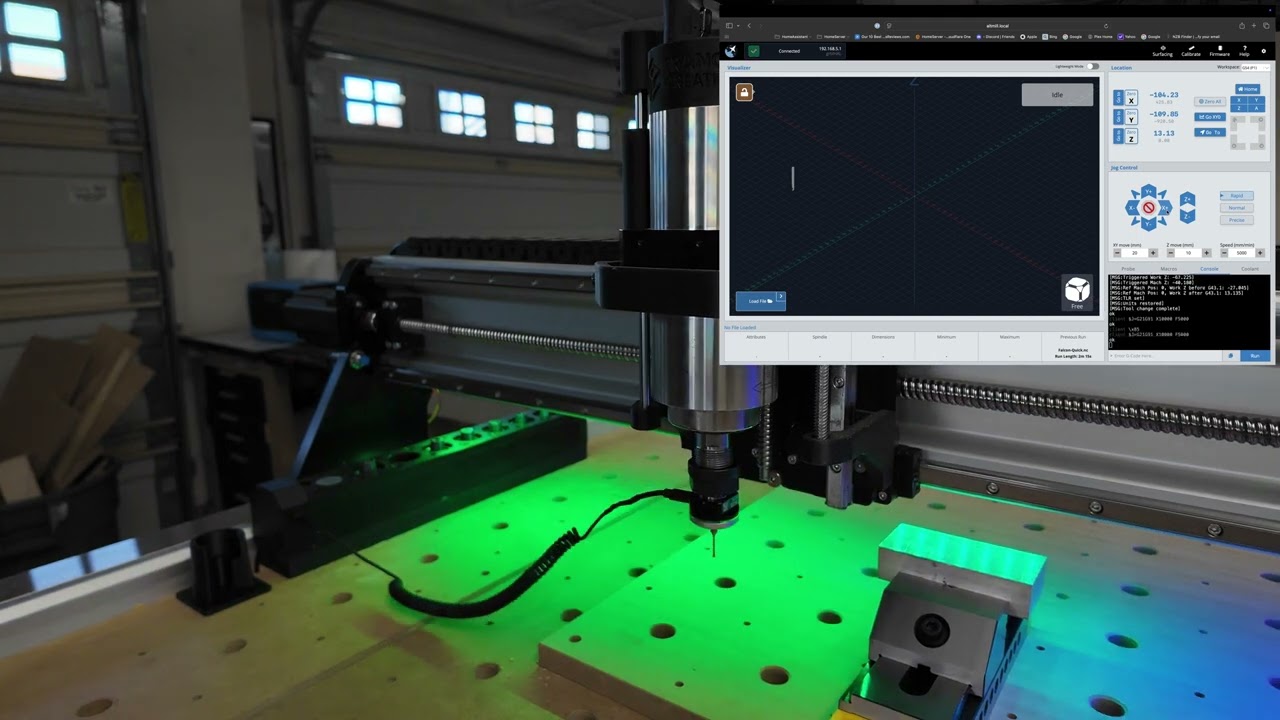Open the Firmware tool

(1219, 51)
